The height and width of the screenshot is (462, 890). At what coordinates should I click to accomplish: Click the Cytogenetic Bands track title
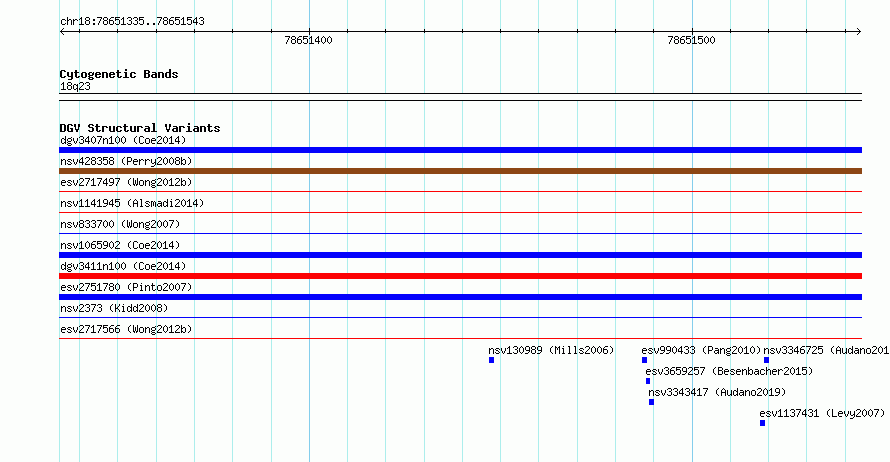coord(119,74)
